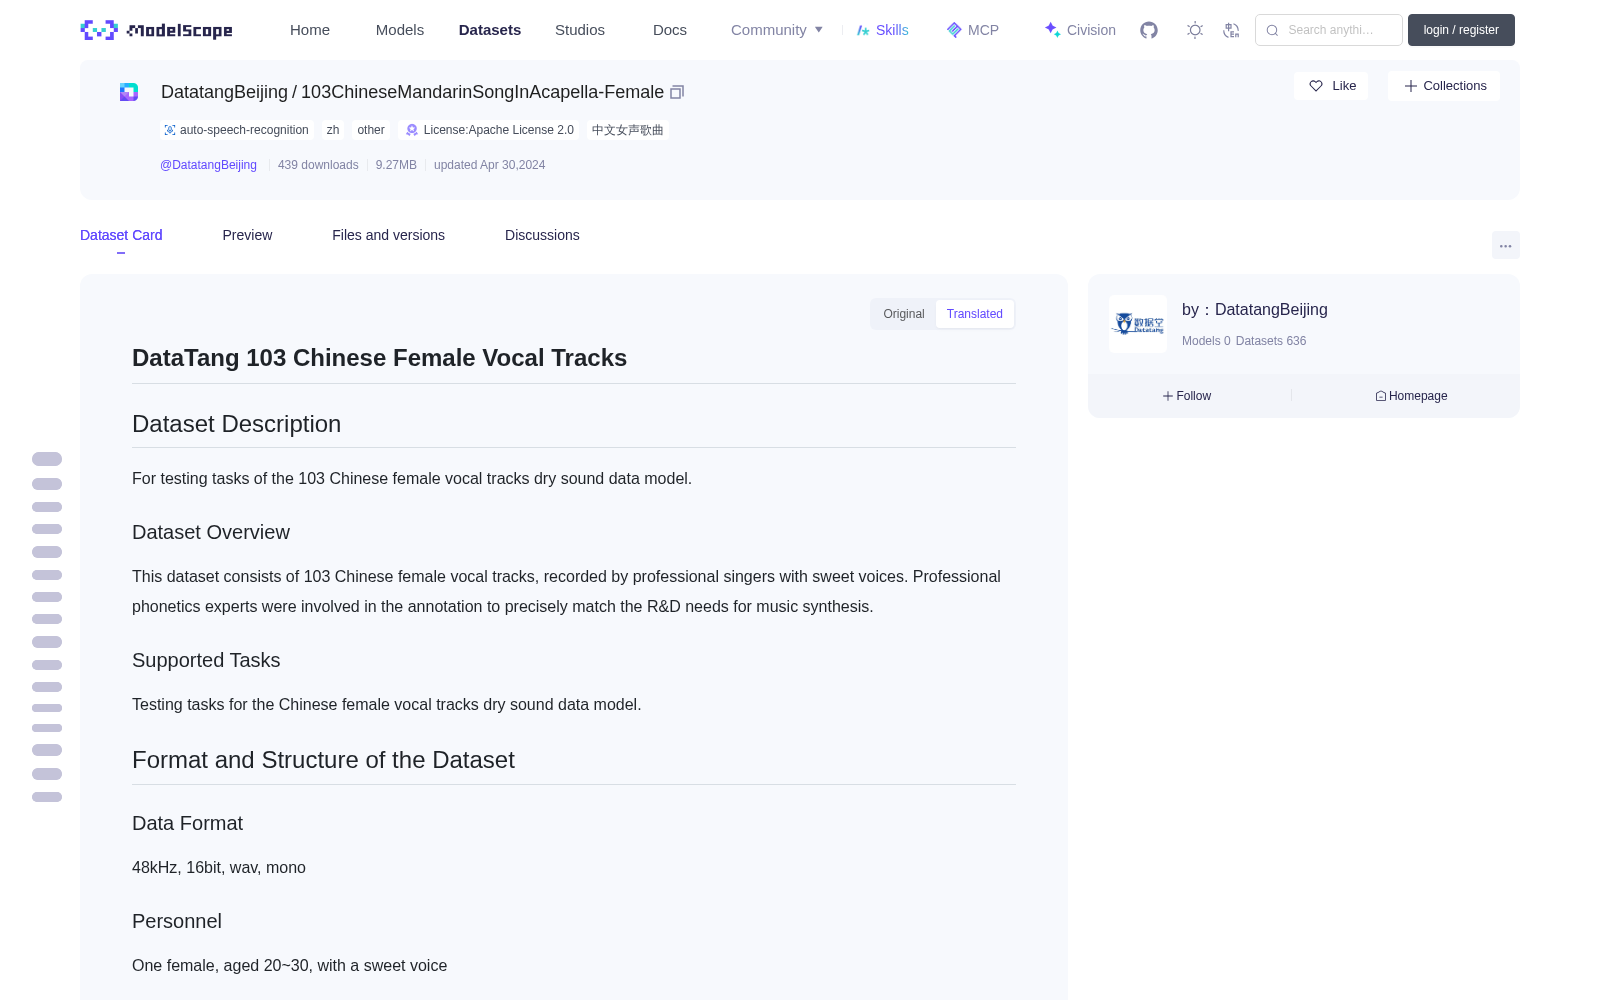Switch the card to Translated view

click(x=975, y=314)
